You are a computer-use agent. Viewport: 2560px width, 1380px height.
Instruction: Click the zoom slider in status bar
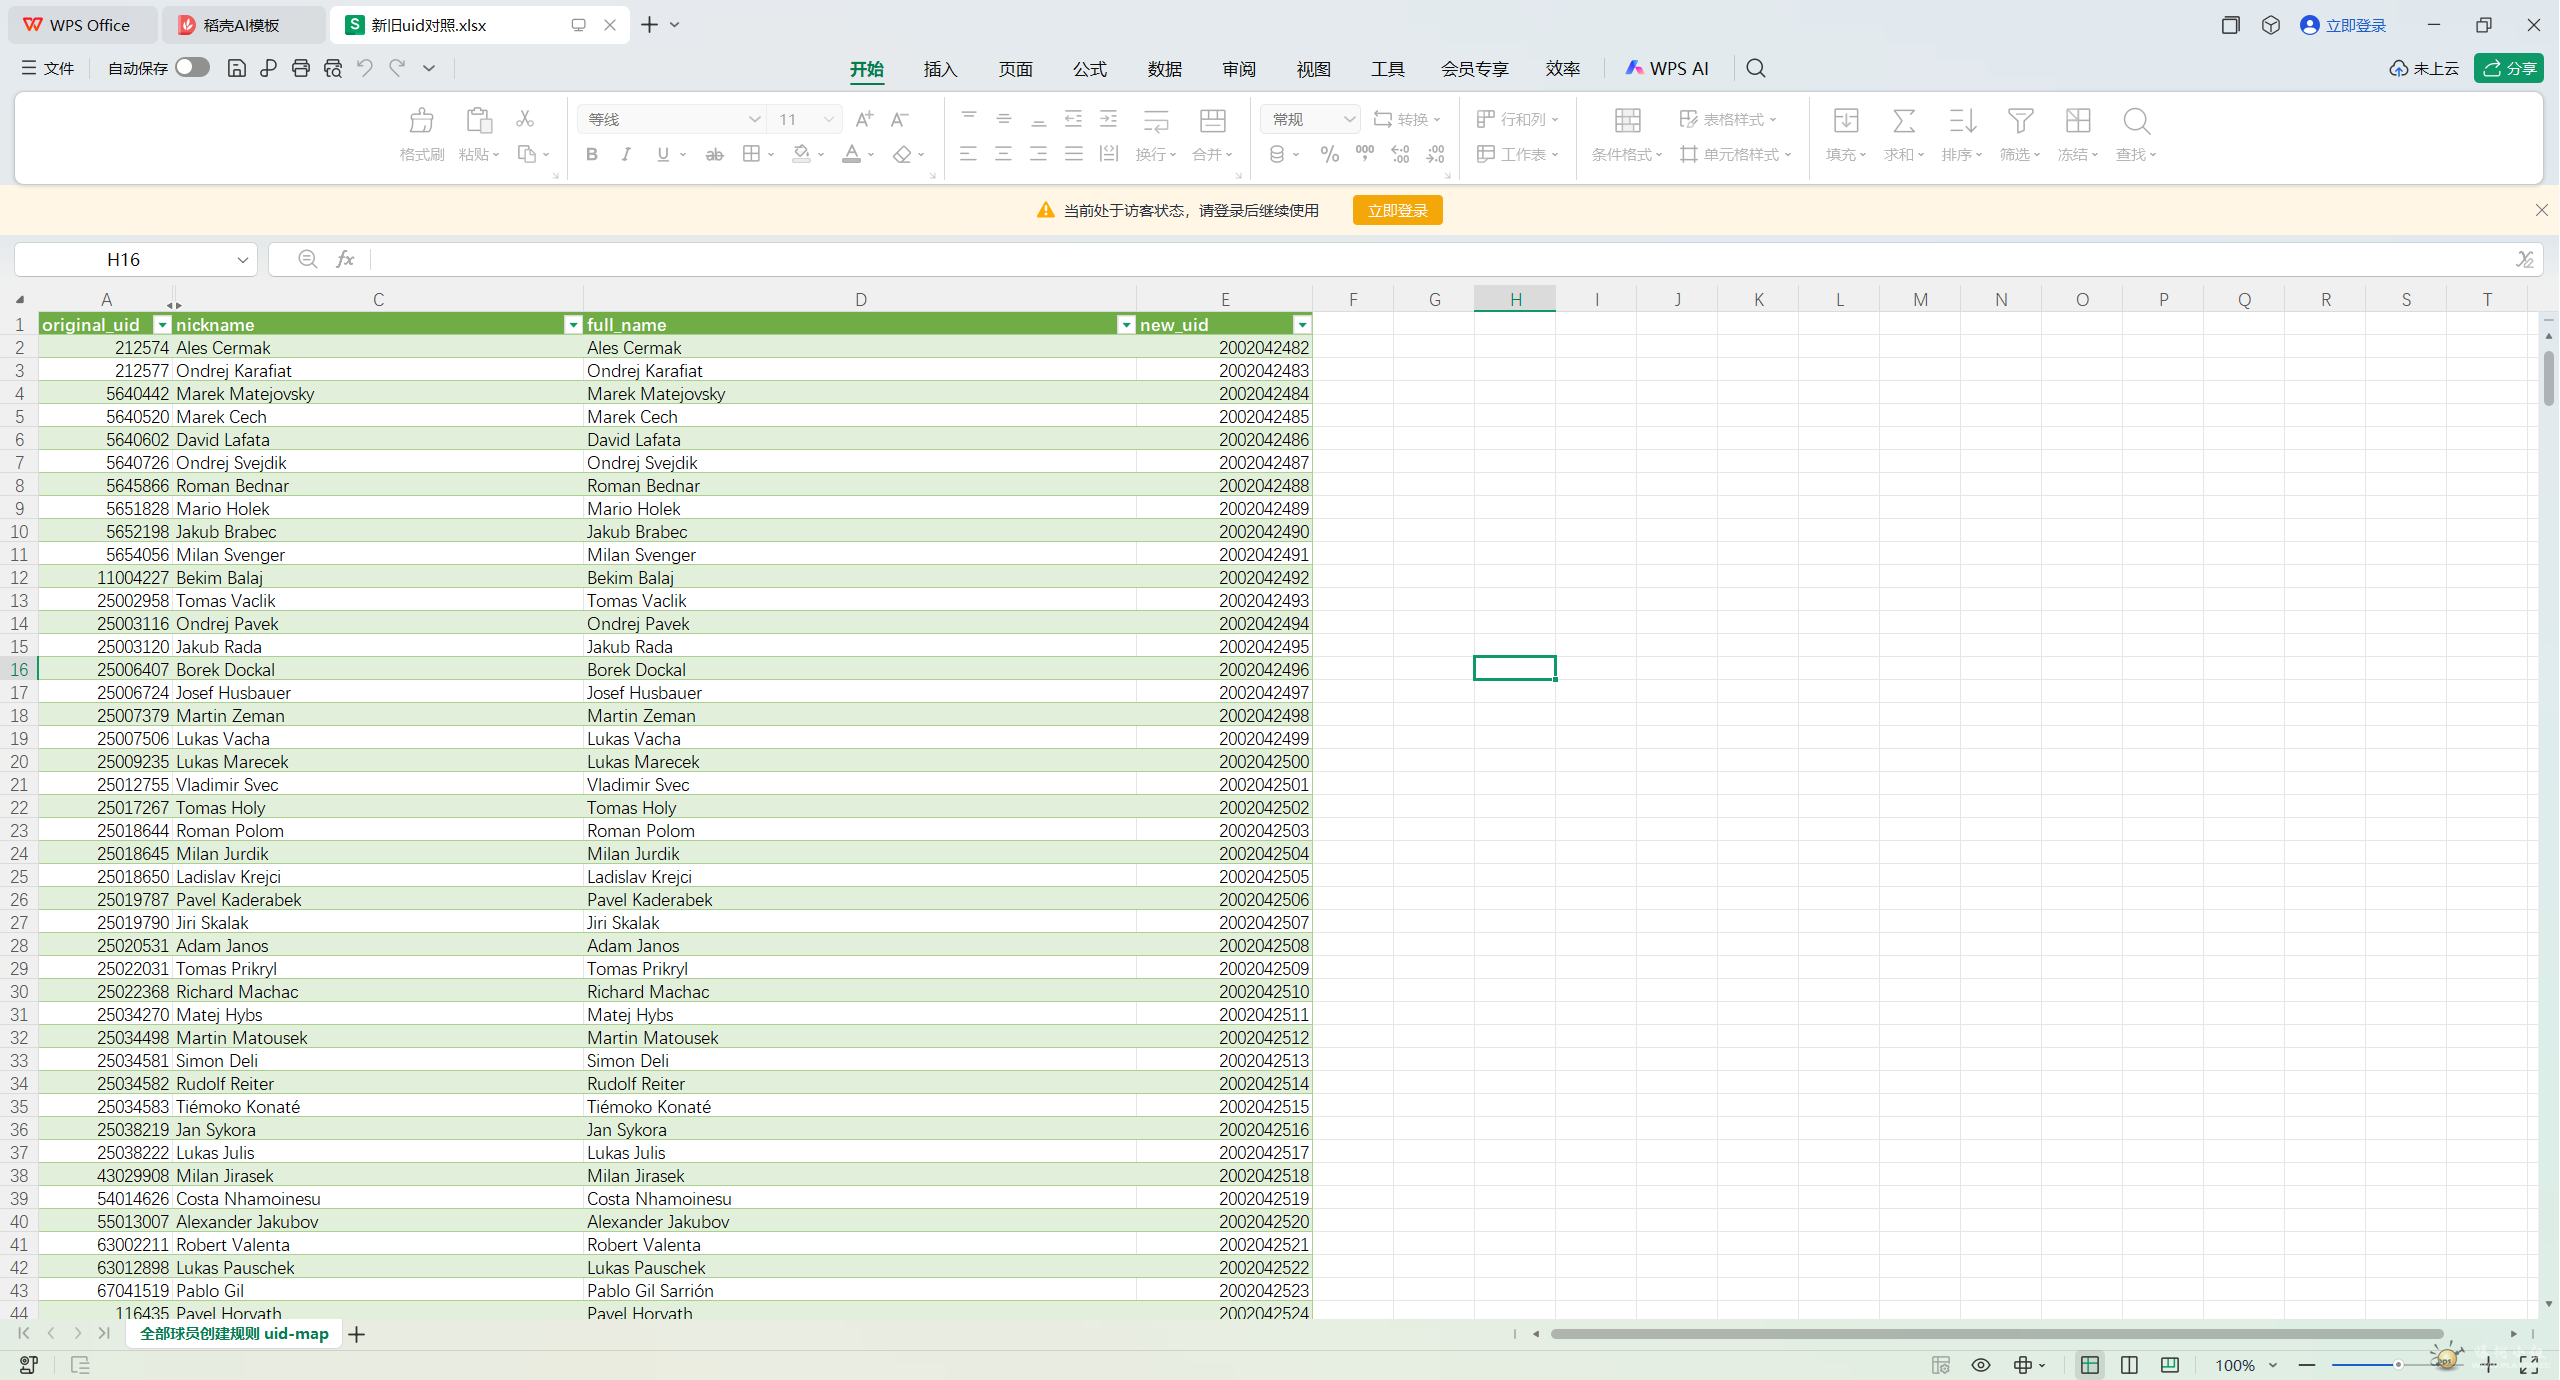tap(2398, 1365)
